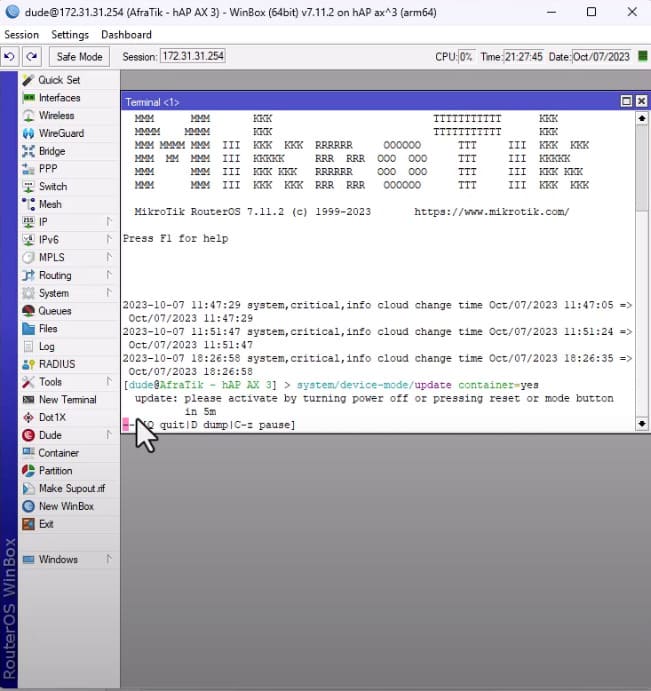Launch a New Terminal
Image resolution: width=651 pixels, height=691 pixels.
coord(67,400)
